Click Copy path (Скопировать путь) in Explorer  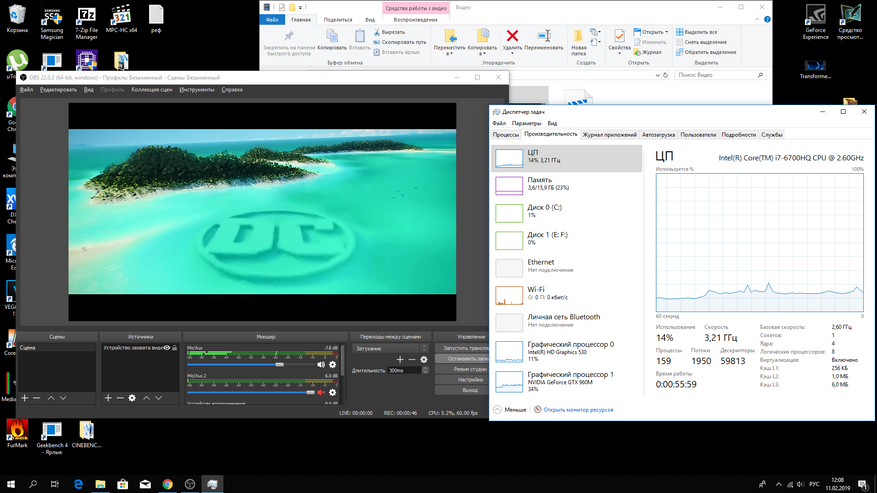point(399,42)
